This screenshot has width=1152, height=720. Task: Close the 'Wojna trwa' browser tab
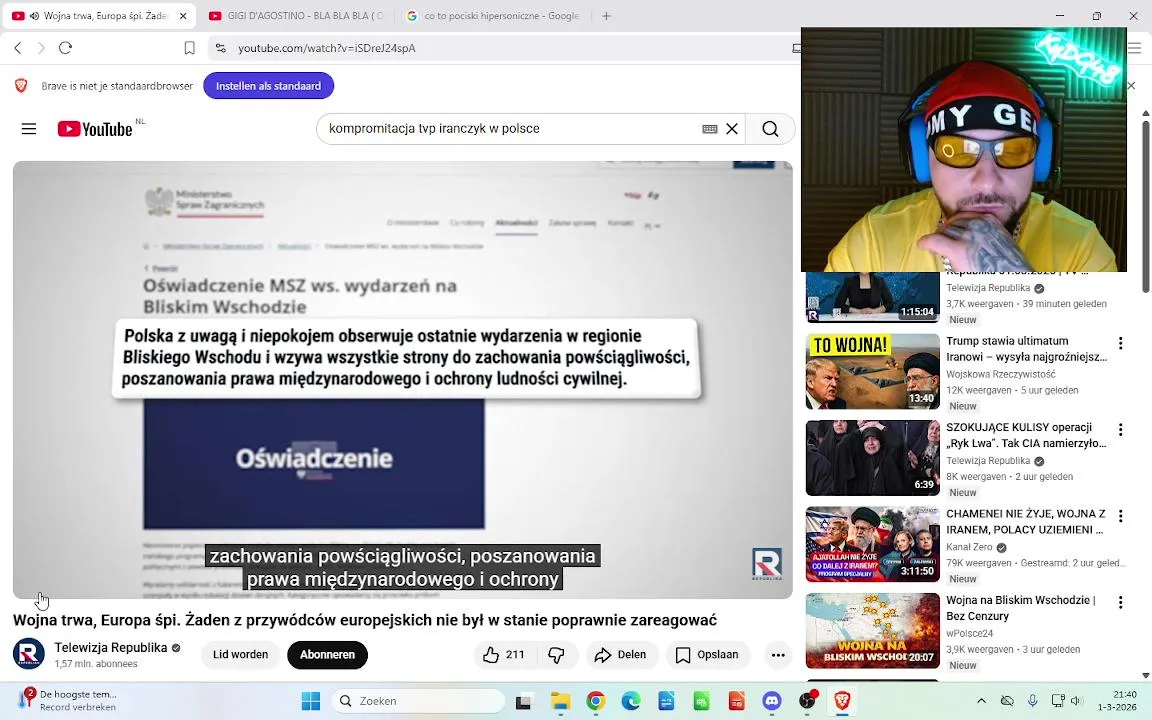183,15
